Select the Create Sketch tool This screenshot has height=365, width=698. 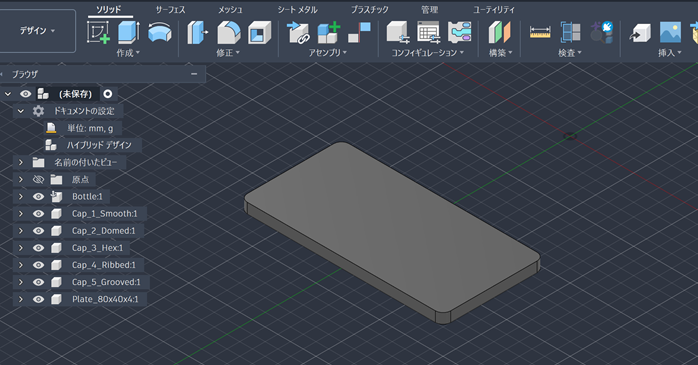99,32
